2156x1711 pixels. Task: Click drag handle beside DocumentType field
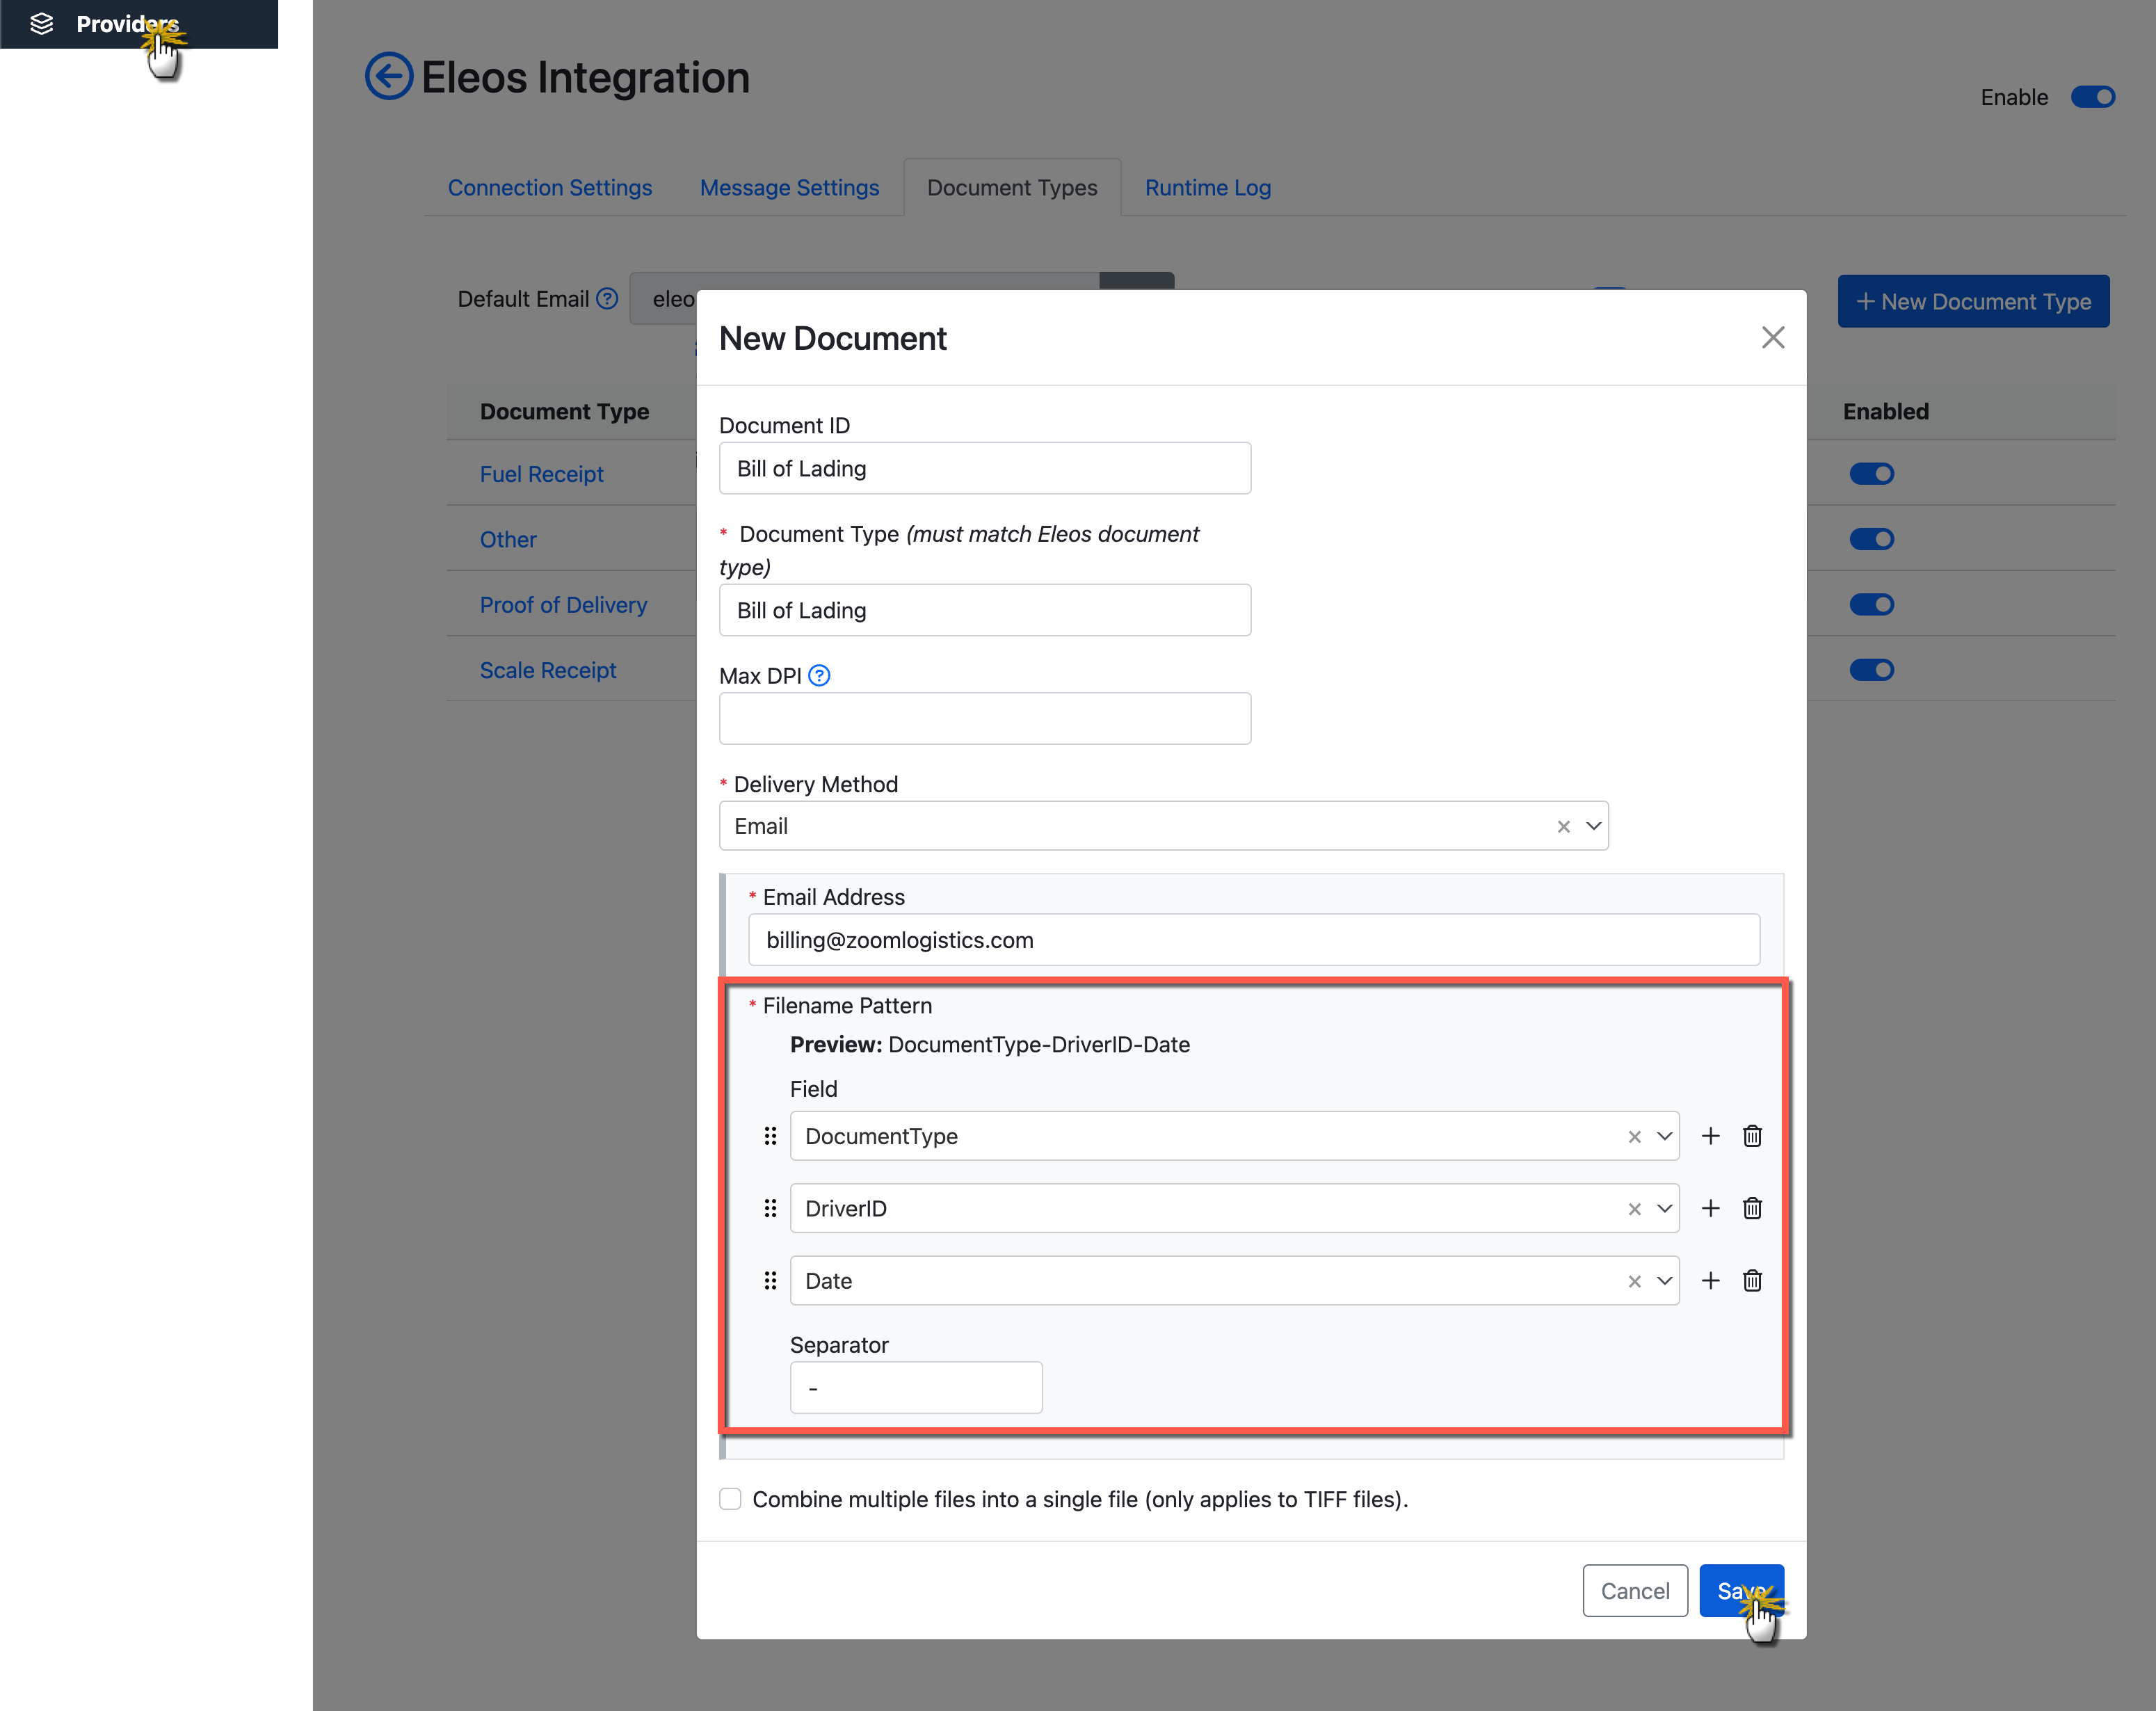pyautogui.click(x=770, y=1136)
